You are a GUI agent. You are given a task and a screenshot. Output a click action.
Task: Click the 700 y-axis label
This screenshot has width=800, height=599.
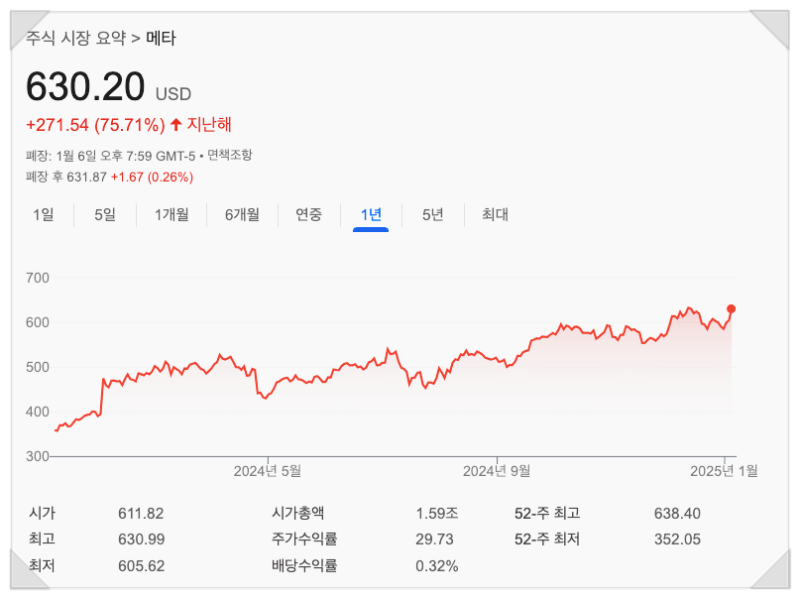pyautogui.click(x=38, y=278)
